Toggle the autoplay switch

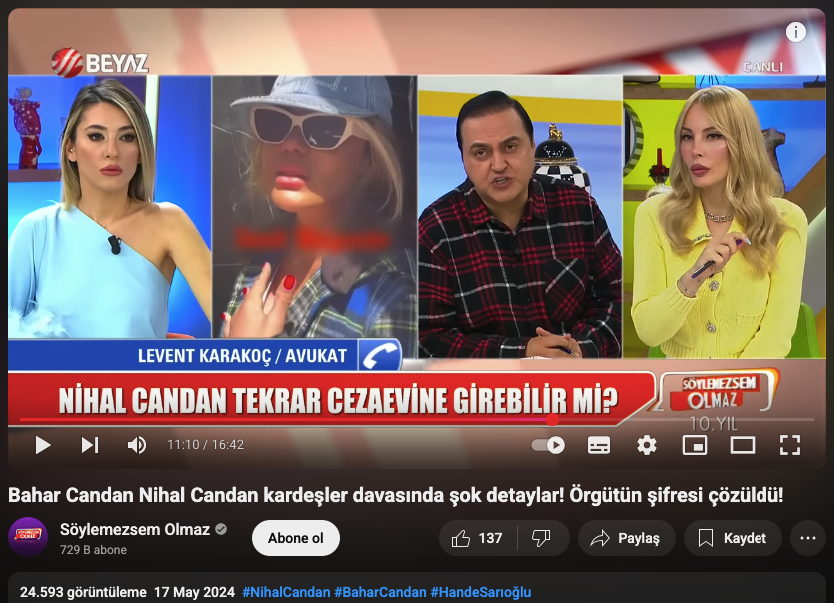click(548, 445)
